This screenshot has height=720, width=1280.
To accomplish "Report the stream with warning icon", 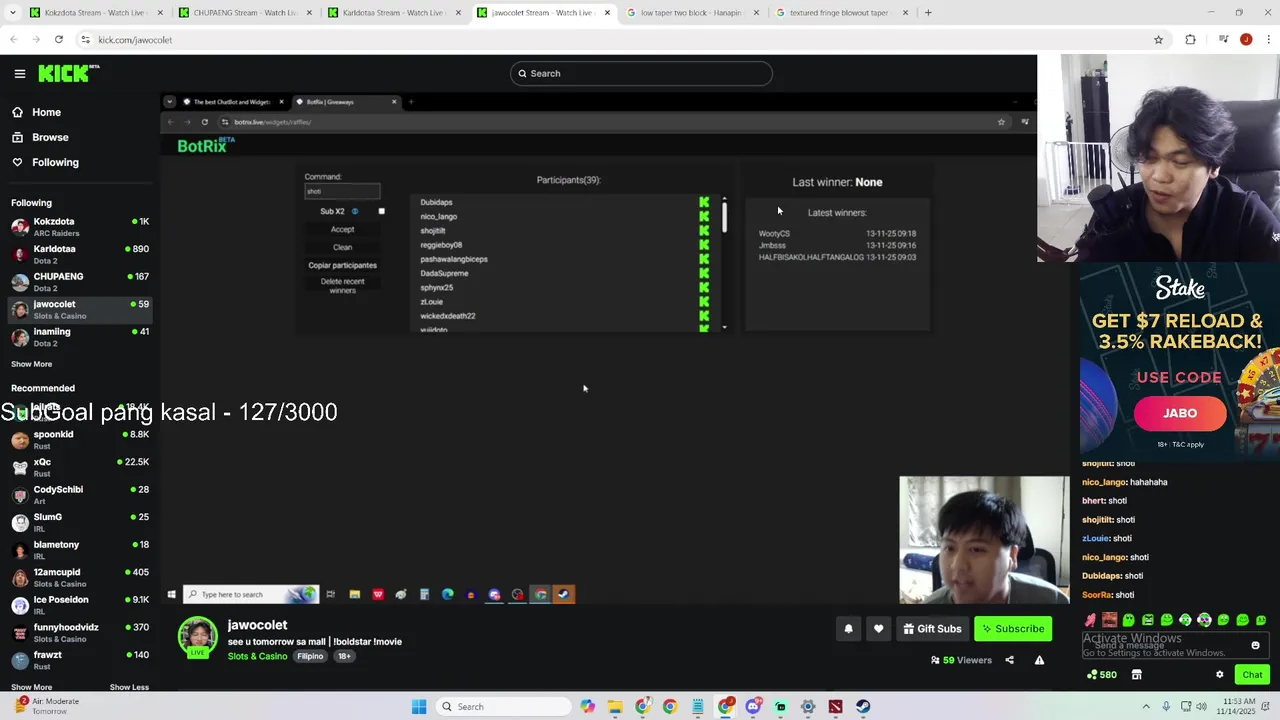I will click(1039, 660).
